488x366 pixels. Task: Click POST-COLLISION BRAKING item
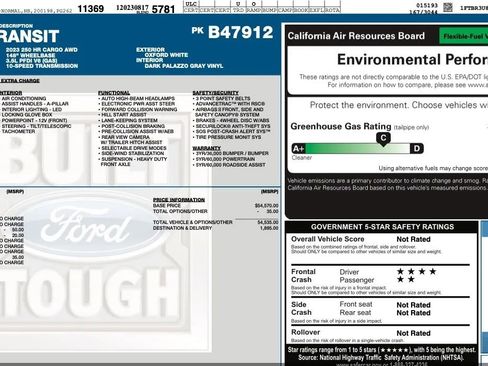click(x=133, y=126)
